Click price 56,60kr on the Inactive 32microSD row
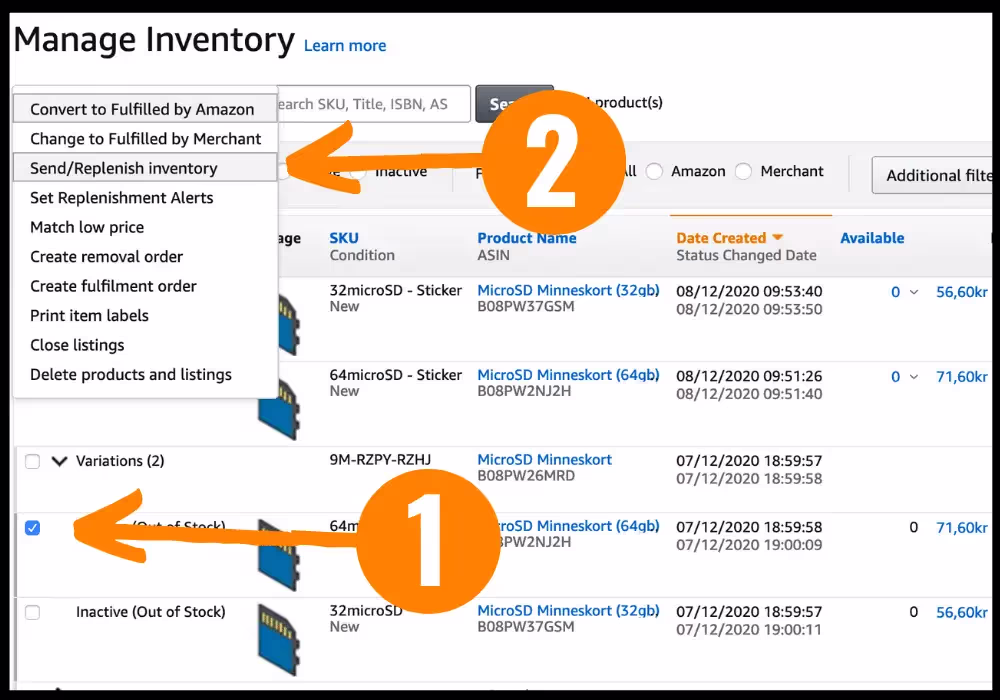1000x700 pixels. (961, 613)
